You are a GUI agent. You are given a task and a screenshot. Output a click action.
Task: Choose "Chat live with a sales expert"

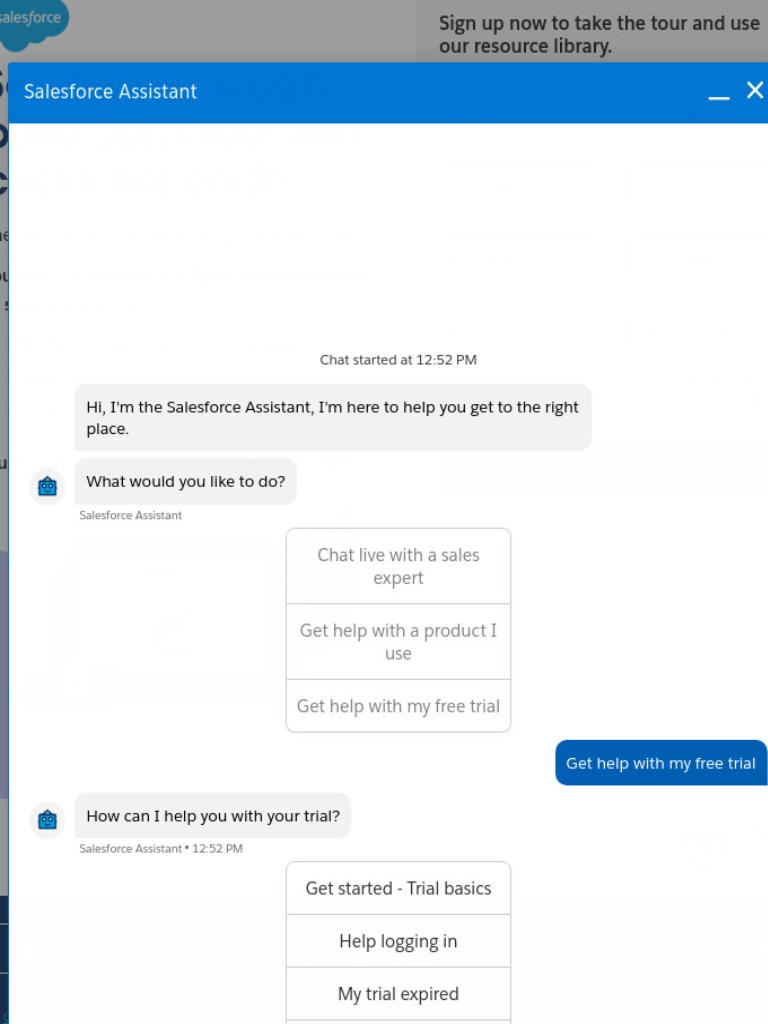pos(398,566)
